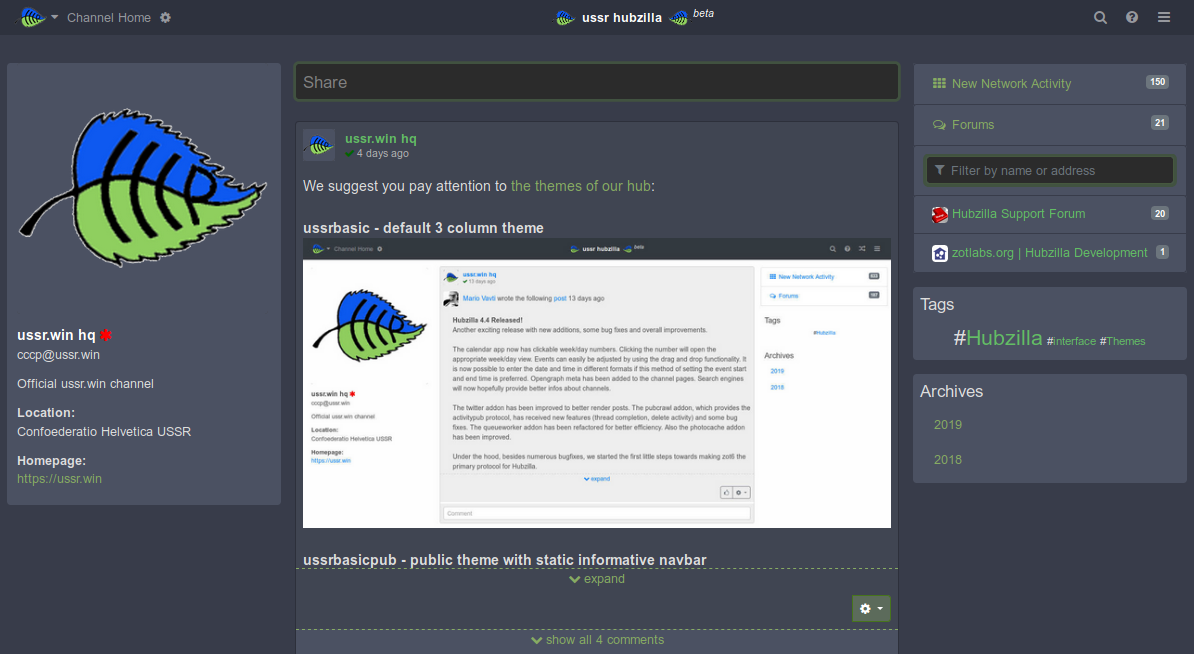The height and width of the screenshot is (654, 1194).
Task: Click the #Hubzilla tag
Action: 998,338
